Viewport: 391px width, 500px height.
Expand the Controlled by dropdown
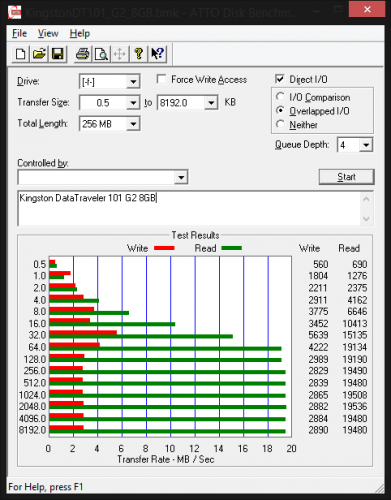click(181, 177)
